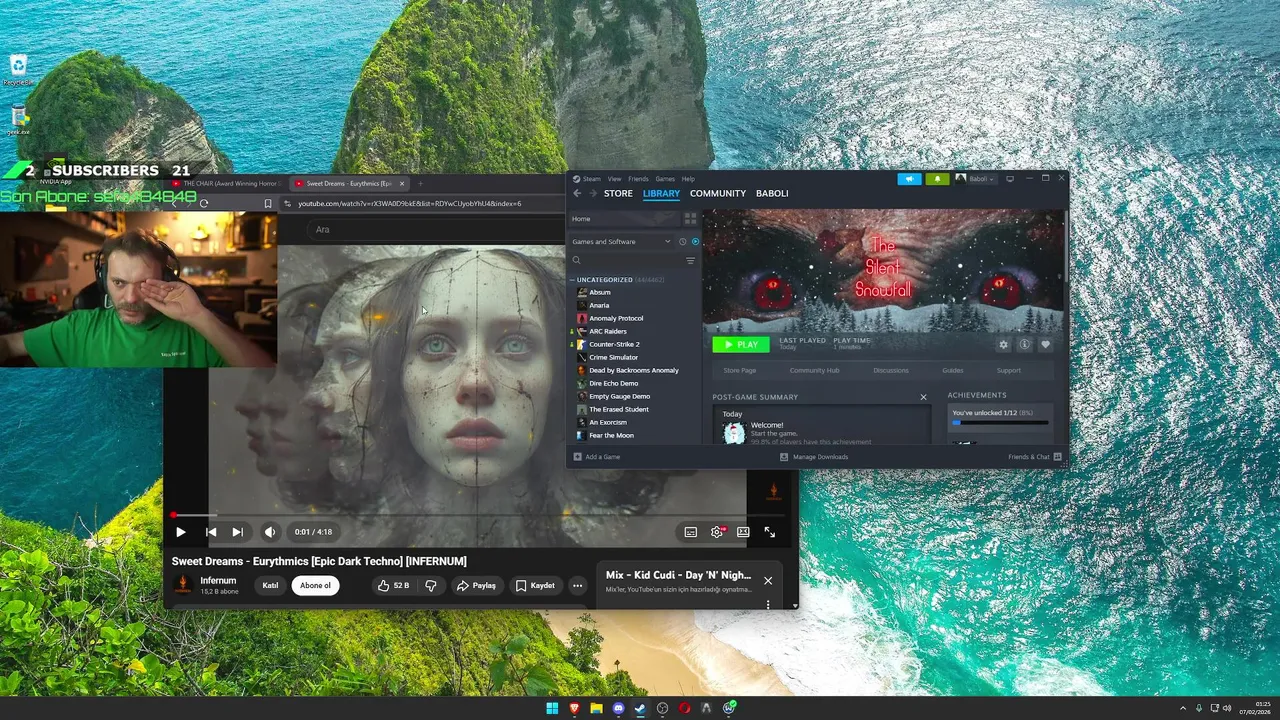1280x720 pixels.
Task: Mute the YouTube video volume
Action: [269, 532]
